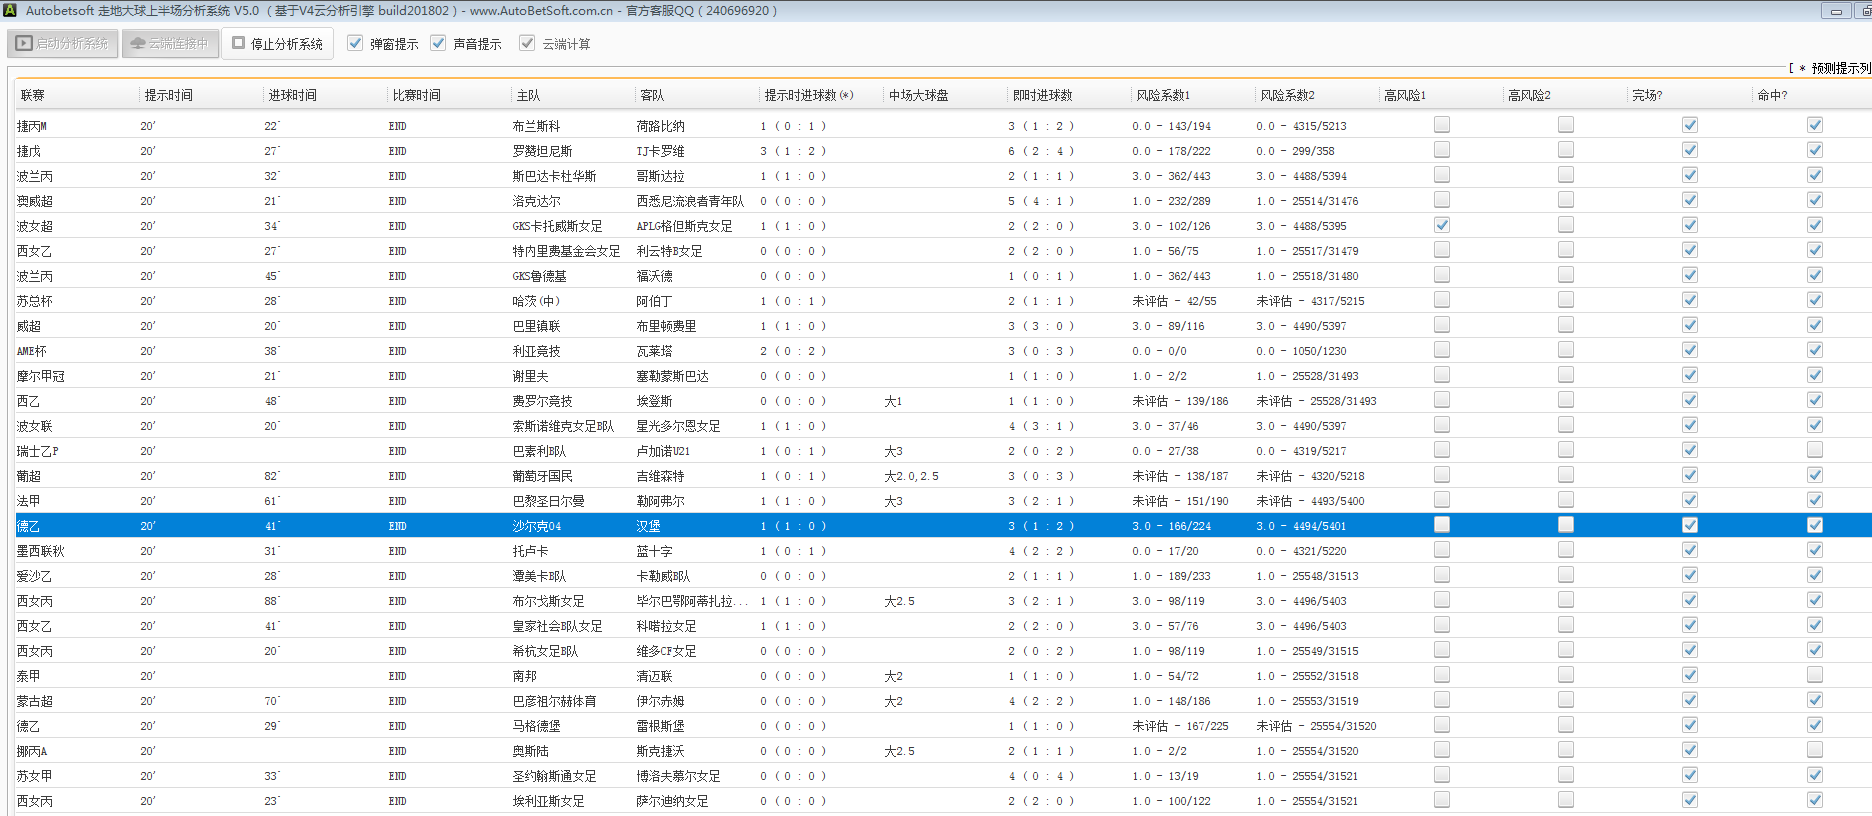Toggle the 弹窗提示 checkbox
The width and height of the screenshot is (1872, 816).
point(355,43)
